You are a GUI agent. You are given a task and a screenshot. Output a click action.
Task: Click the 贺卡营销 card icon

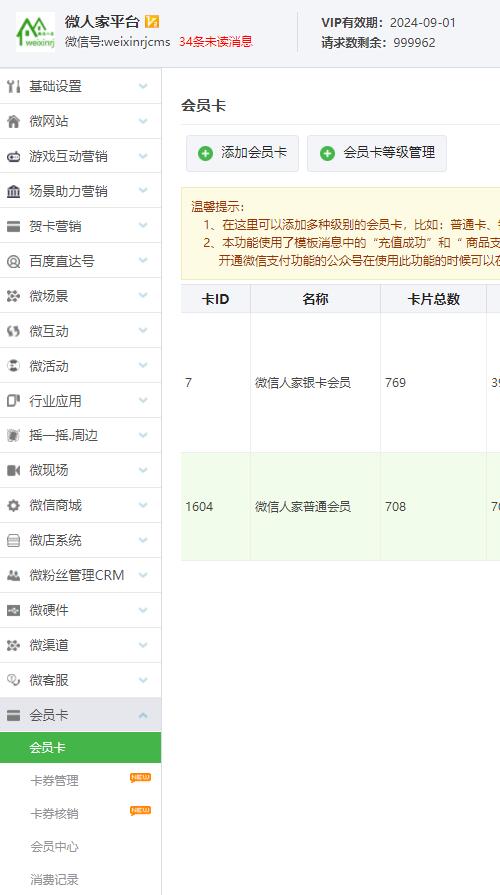13,226
